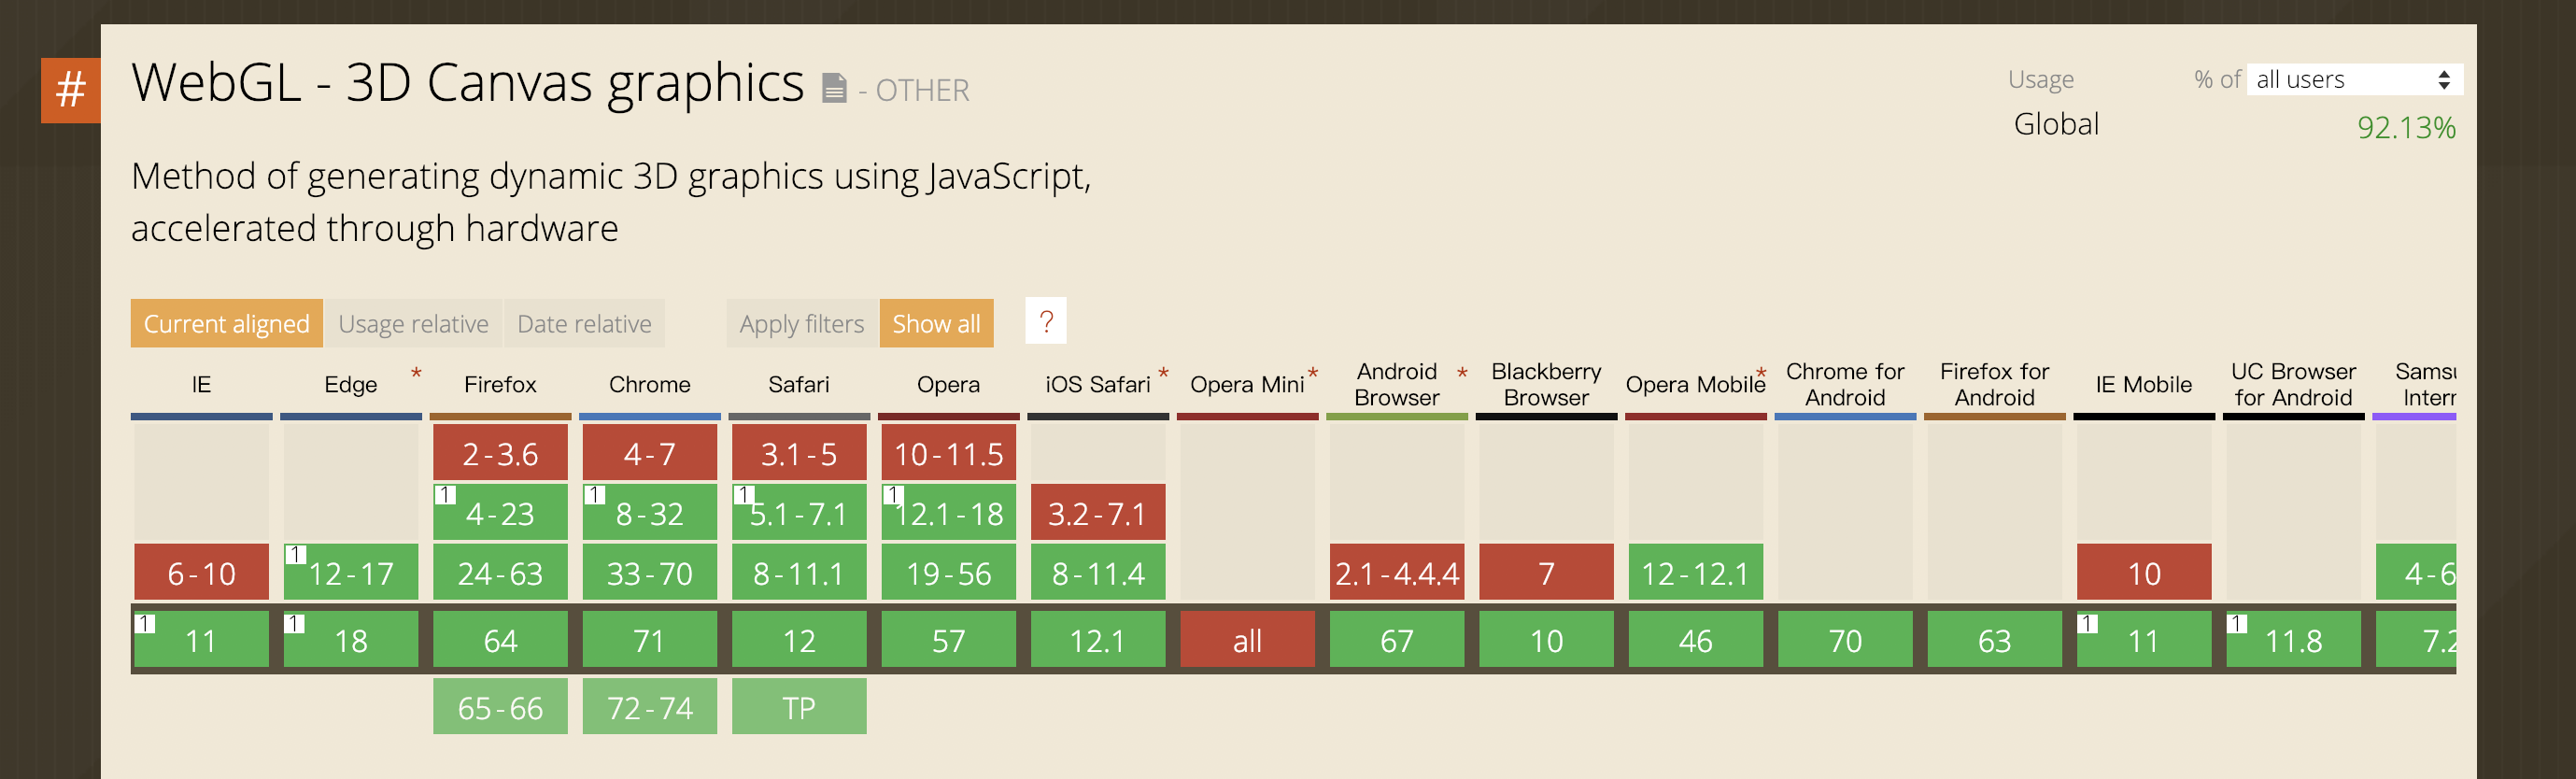
Task: Click the Show all button
Action: [936, 323]
